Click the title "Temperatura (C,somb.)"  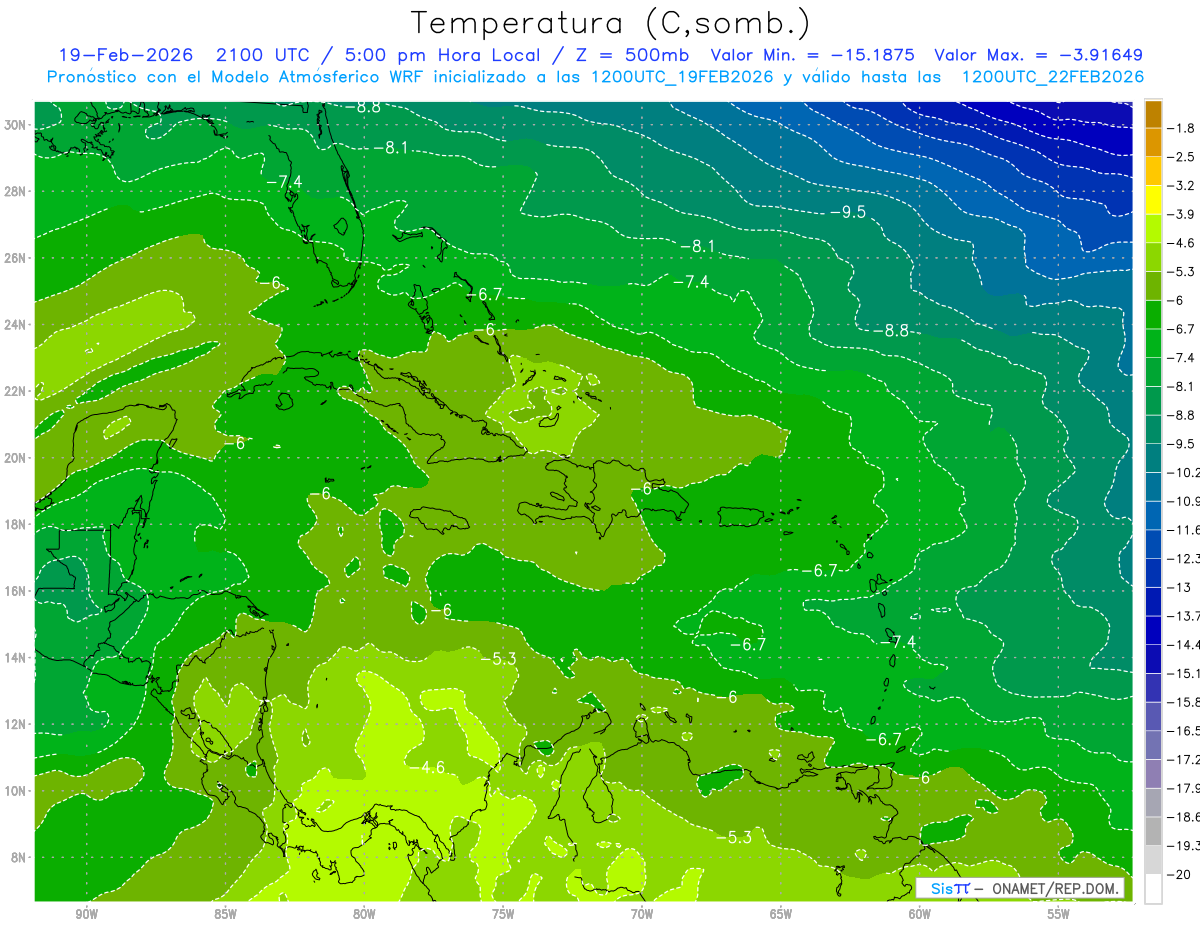[x=611, y=23]
